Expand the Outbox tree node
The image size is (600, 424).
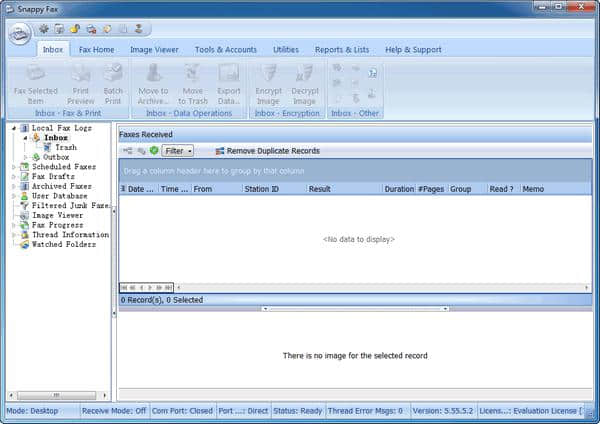26,157
